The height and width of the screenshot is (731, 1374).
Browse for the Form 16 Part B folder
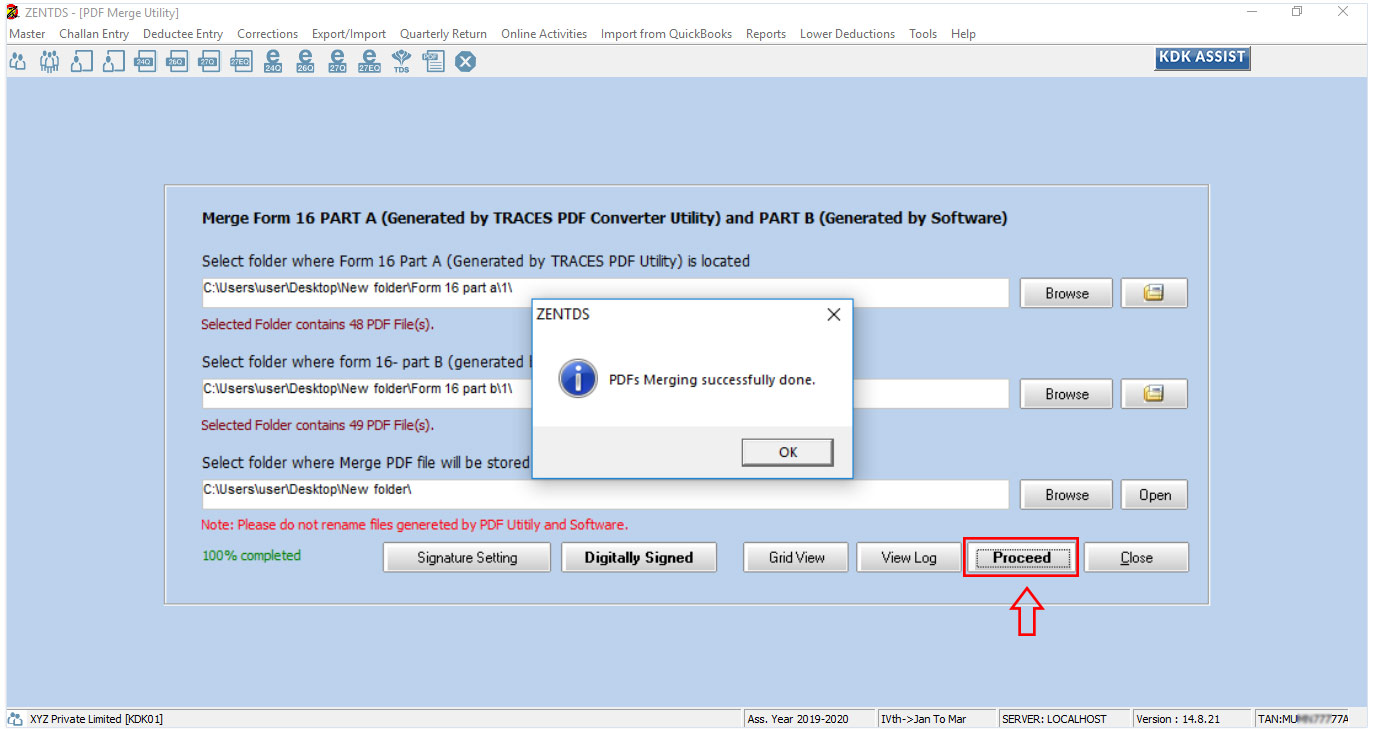click(x=1067, y=394)
